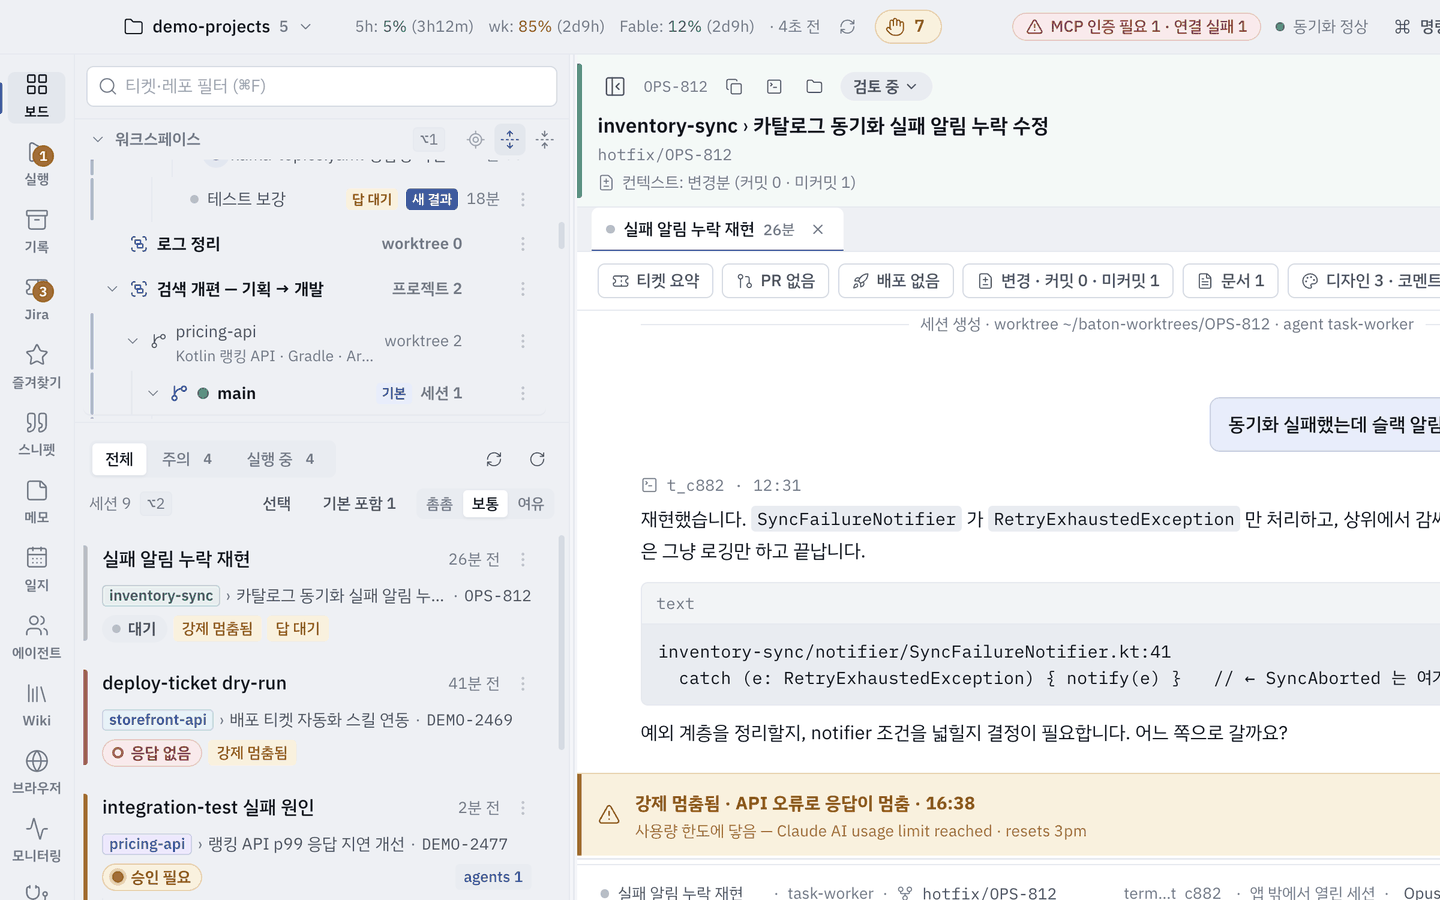Open the 모니터링 sidebar item

[x=36, y=841]
